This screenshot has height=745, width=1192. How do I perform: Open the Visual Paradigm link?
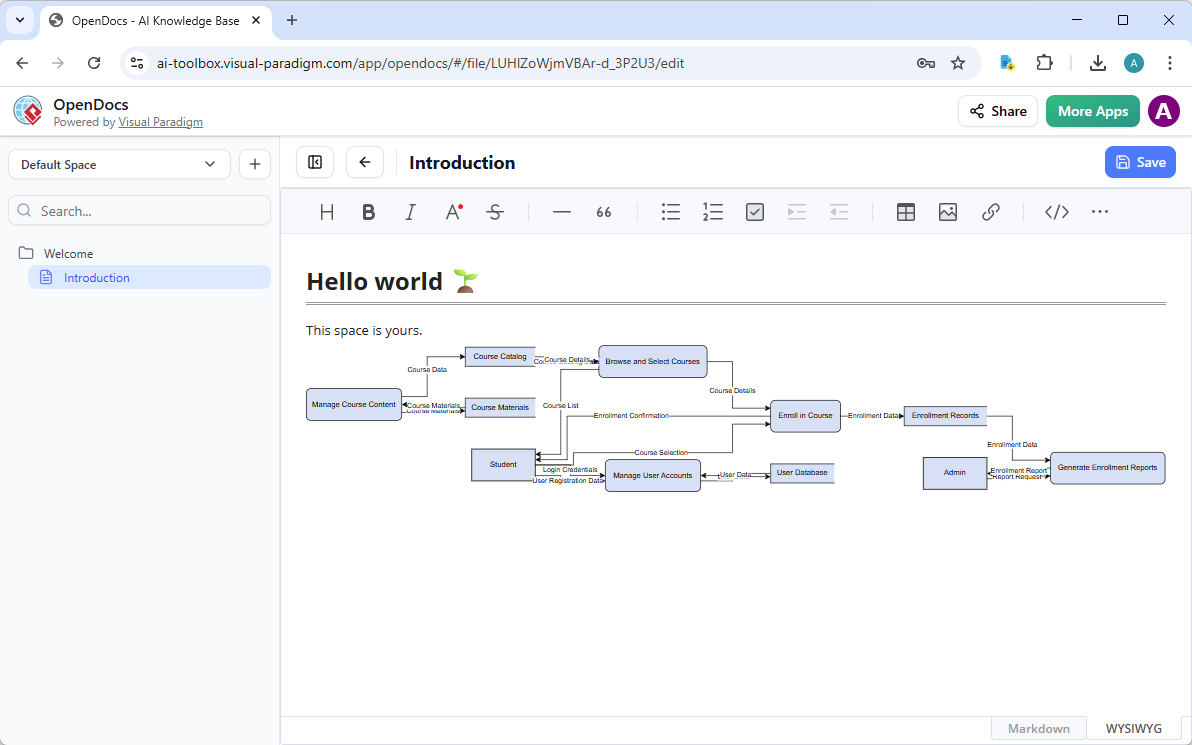tap(160, 121)
